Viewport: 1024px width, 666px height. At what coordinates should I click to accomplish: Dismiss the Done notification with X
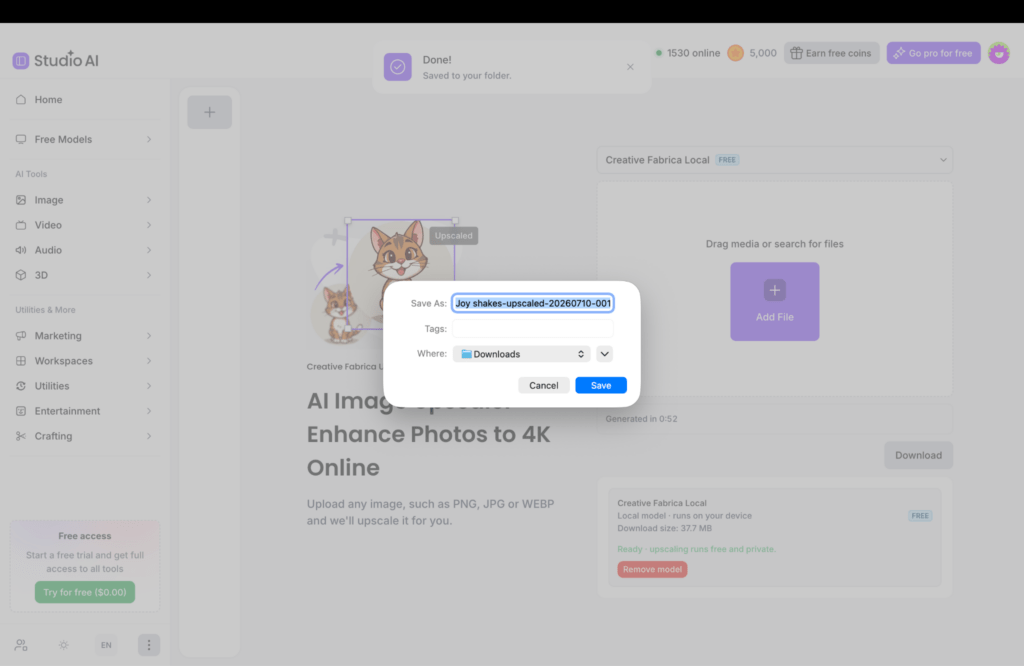pos(630,67)
